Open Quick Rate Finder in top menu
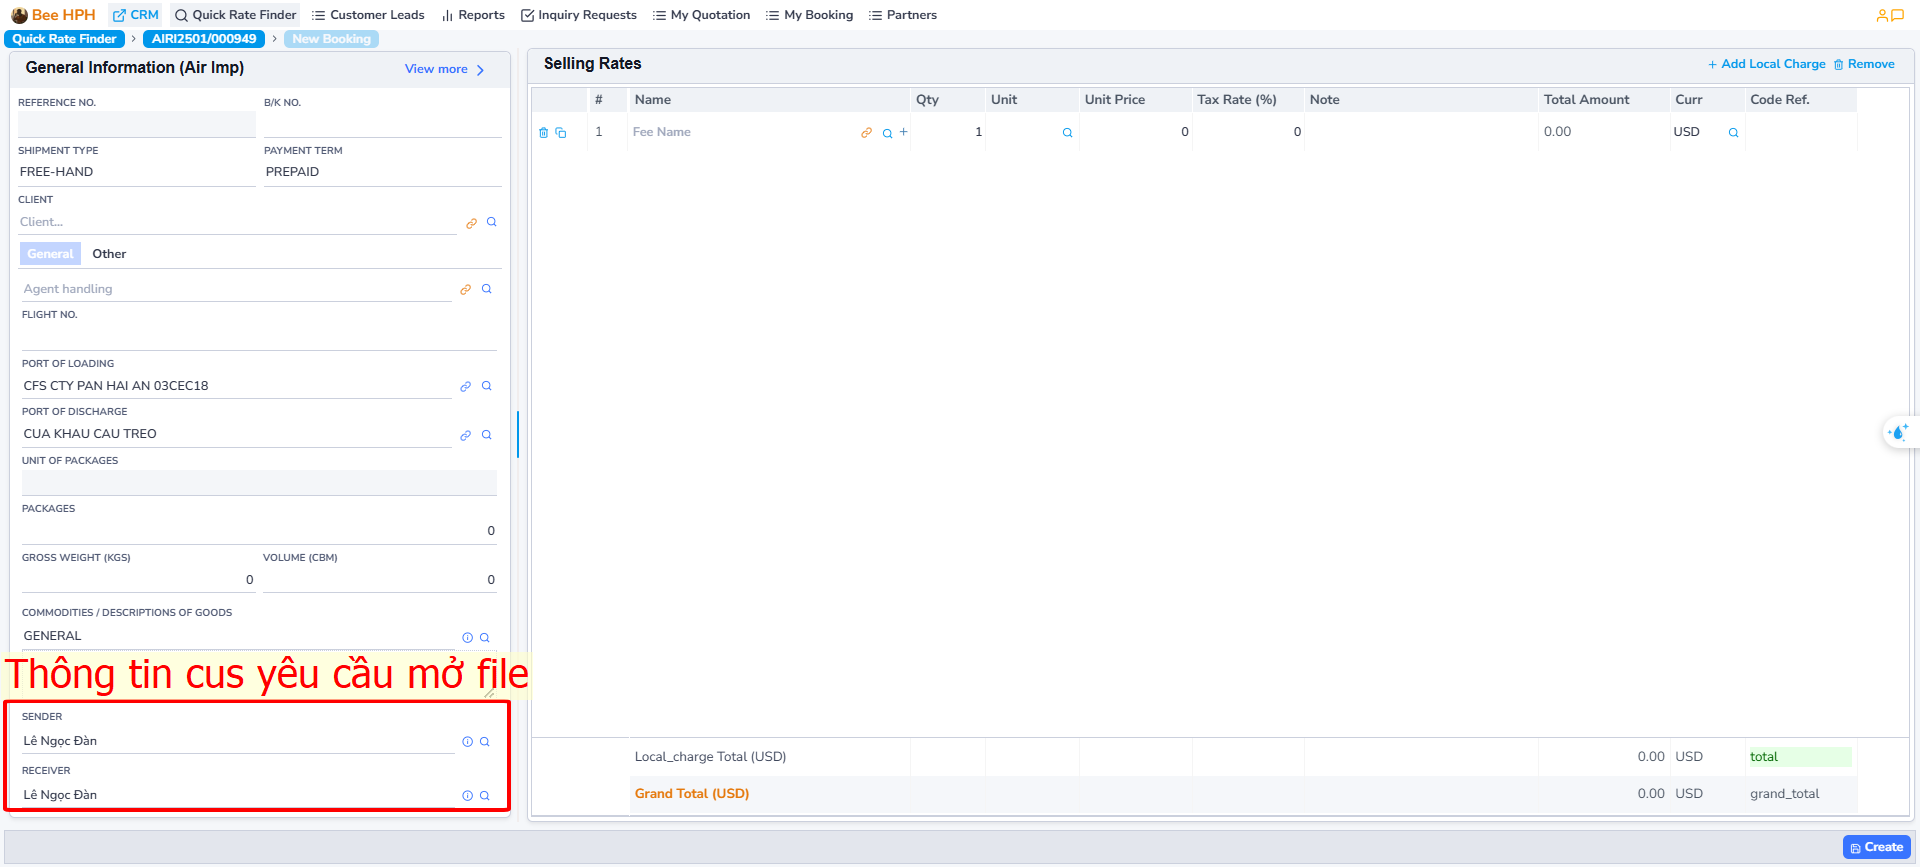1920x867 pixels. [235, 15]
